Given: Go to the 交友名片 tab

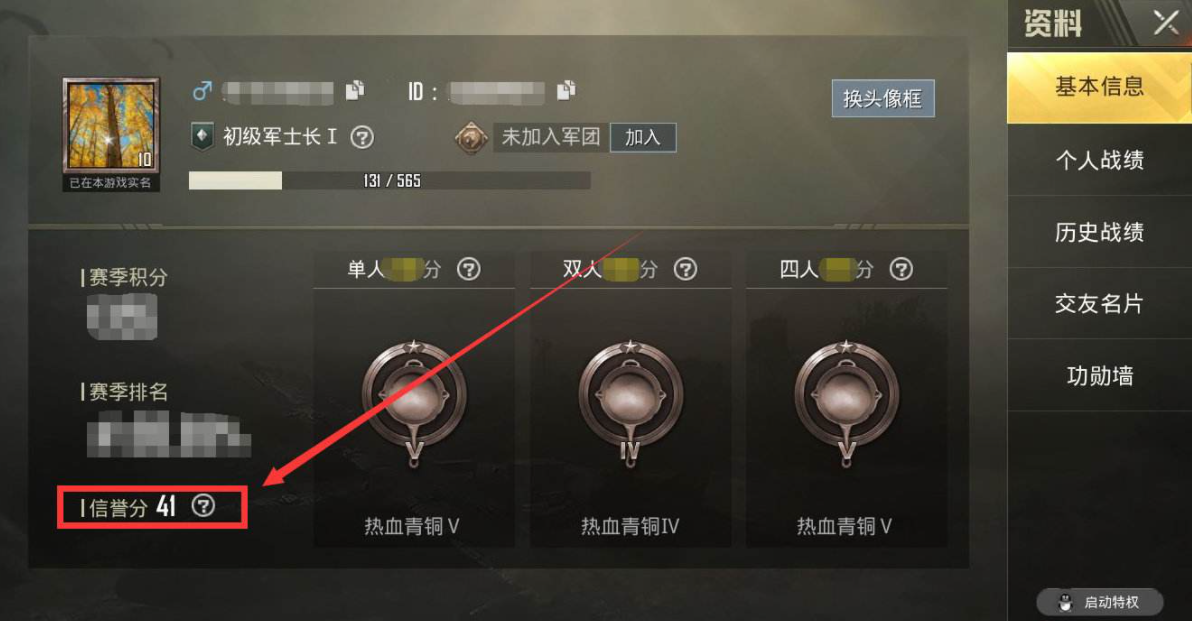Looking at the screenshot, I should click(x=1099, y=304).
